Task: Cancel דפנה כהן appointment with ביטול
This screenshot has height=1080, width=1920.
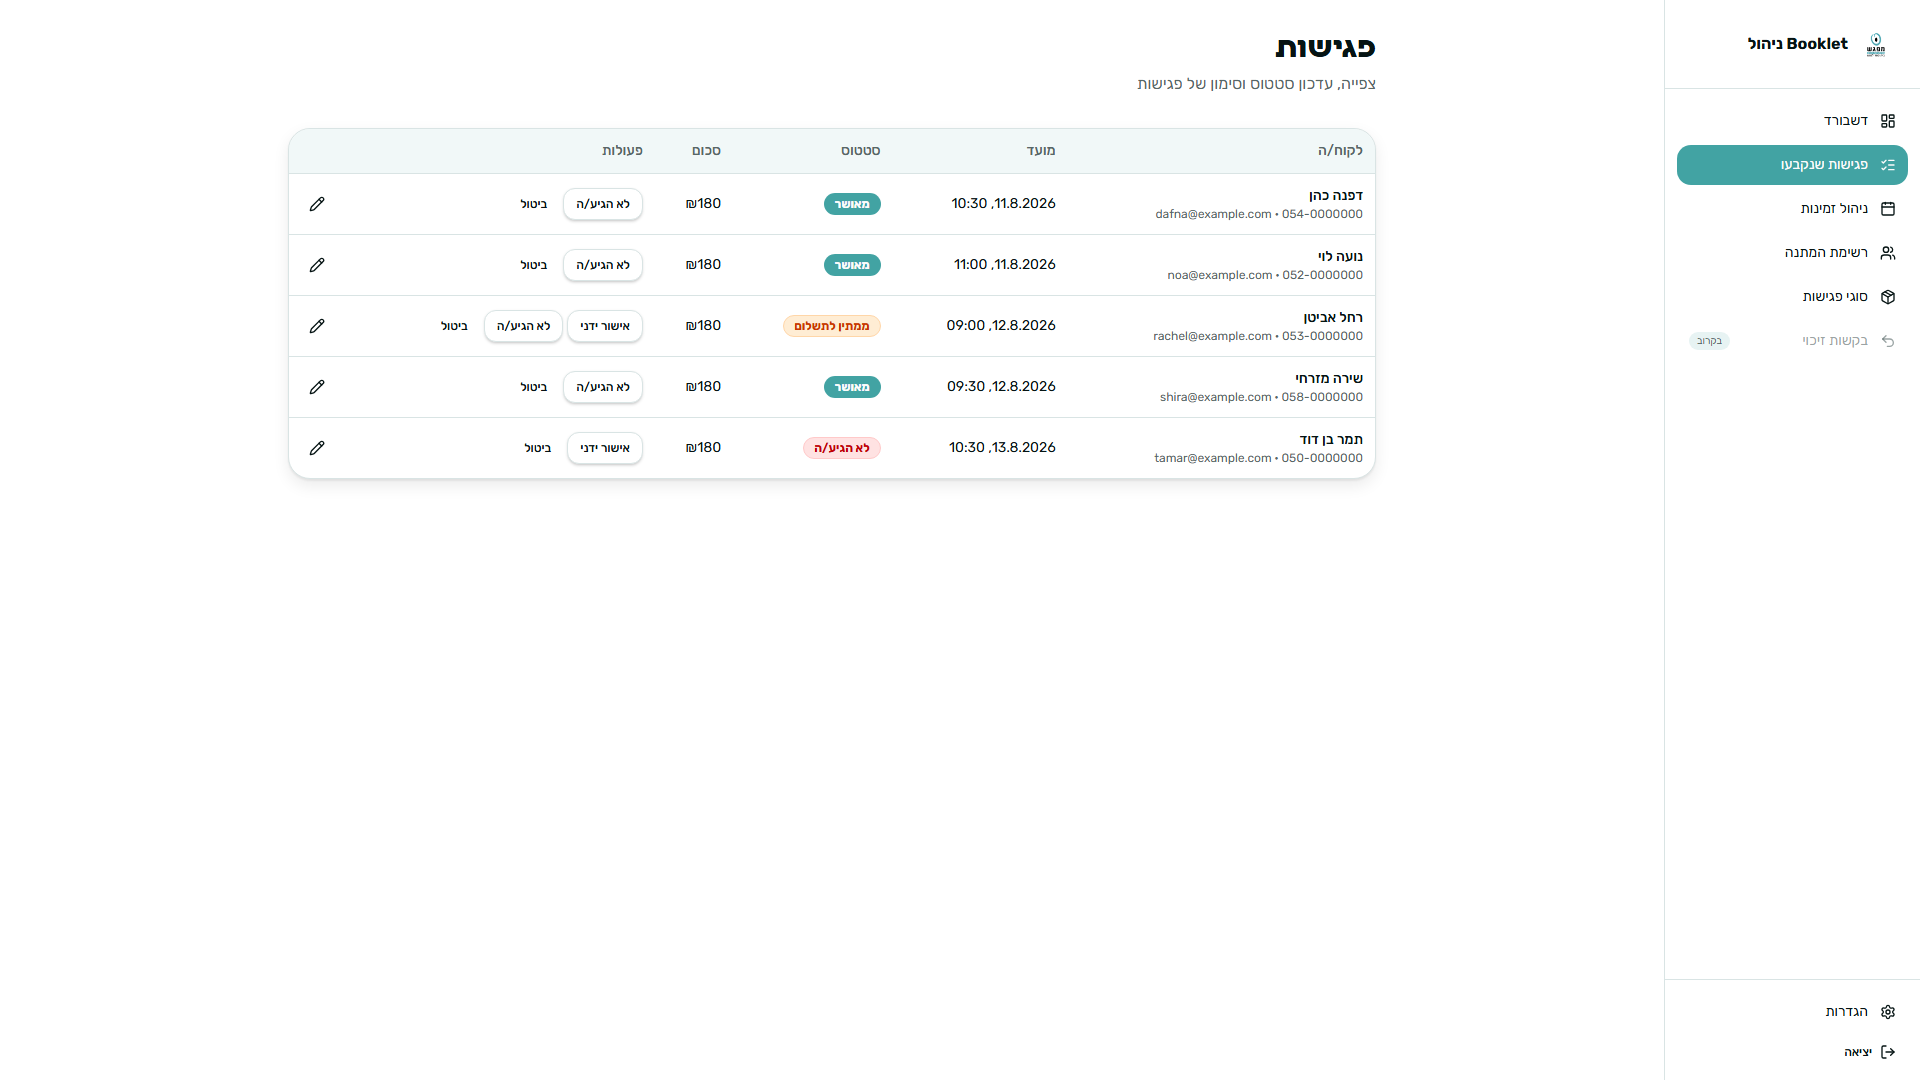Action: pyautogui.click(x=534, y=204)
